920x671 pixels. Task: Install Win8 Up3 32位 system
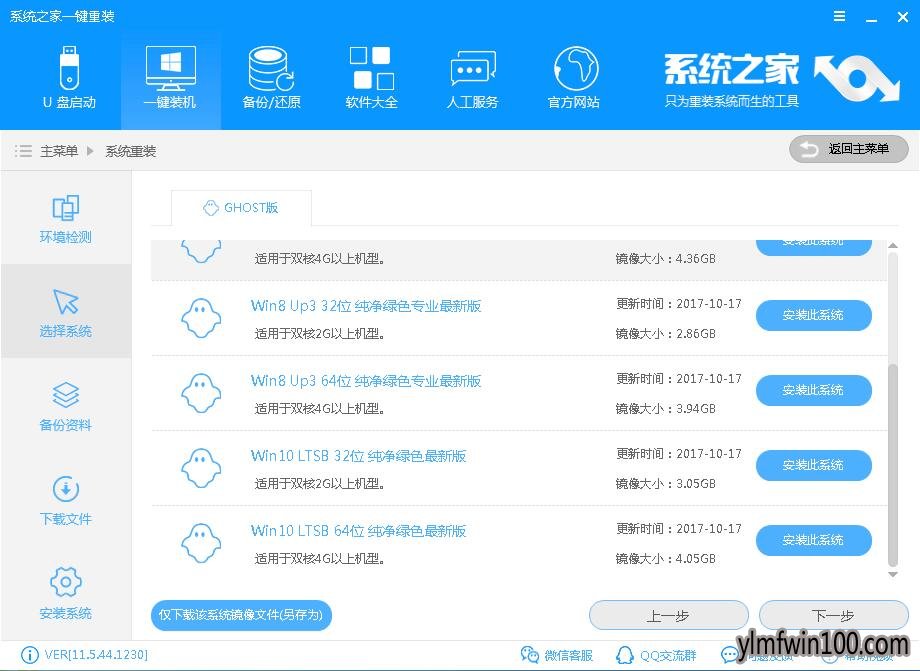tap(813, 315)
